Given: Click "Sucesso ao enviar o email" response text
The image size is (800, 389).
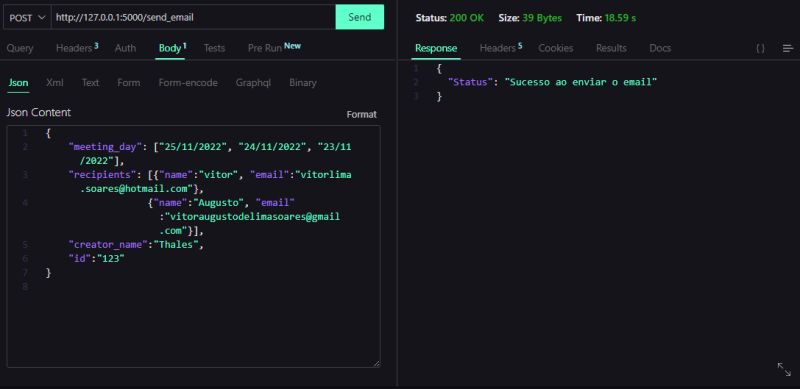Looking at the screenshot, I should 581,82.
